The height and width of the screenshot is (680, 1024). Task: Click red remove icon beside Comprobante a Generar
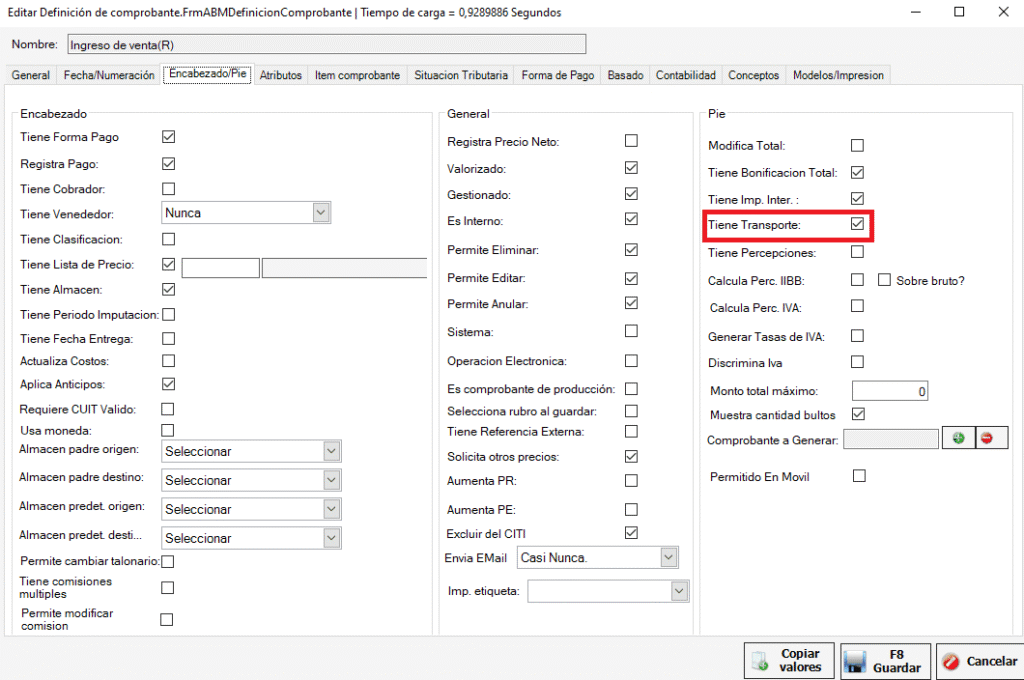(x=988, y=439)
